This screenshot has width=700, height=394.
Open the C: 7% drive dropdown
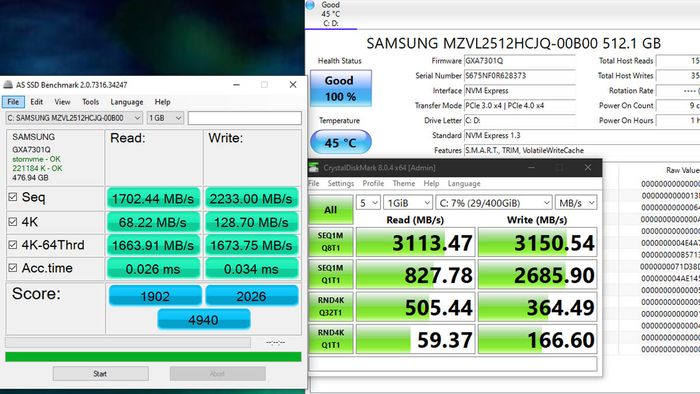(x=494, y=203)
